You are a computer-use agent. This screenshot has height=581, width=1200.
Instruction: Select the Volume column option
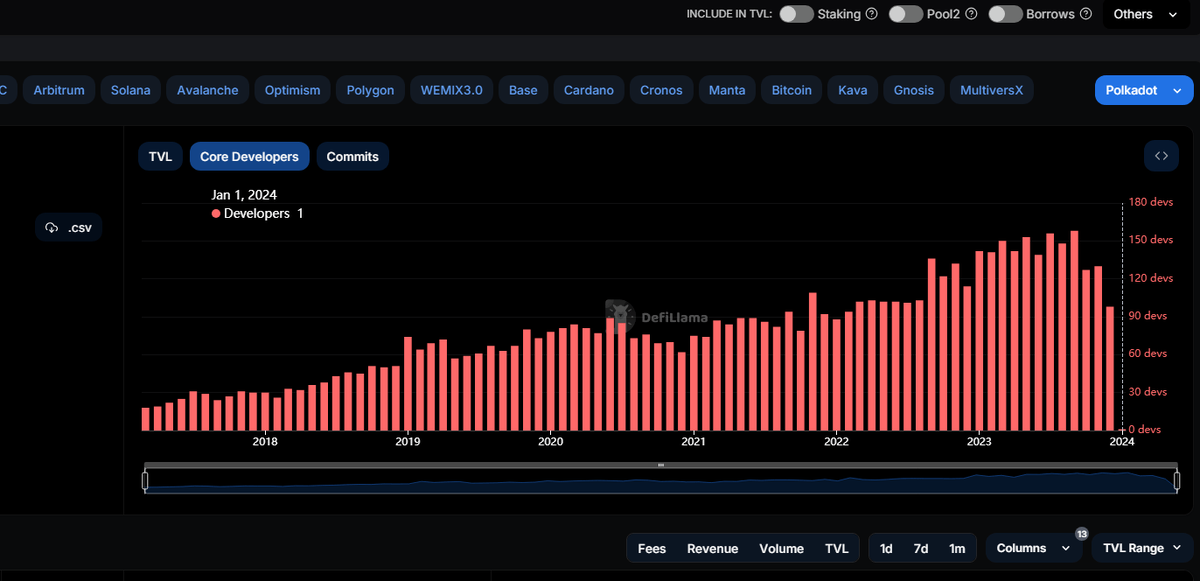[781, 548]
